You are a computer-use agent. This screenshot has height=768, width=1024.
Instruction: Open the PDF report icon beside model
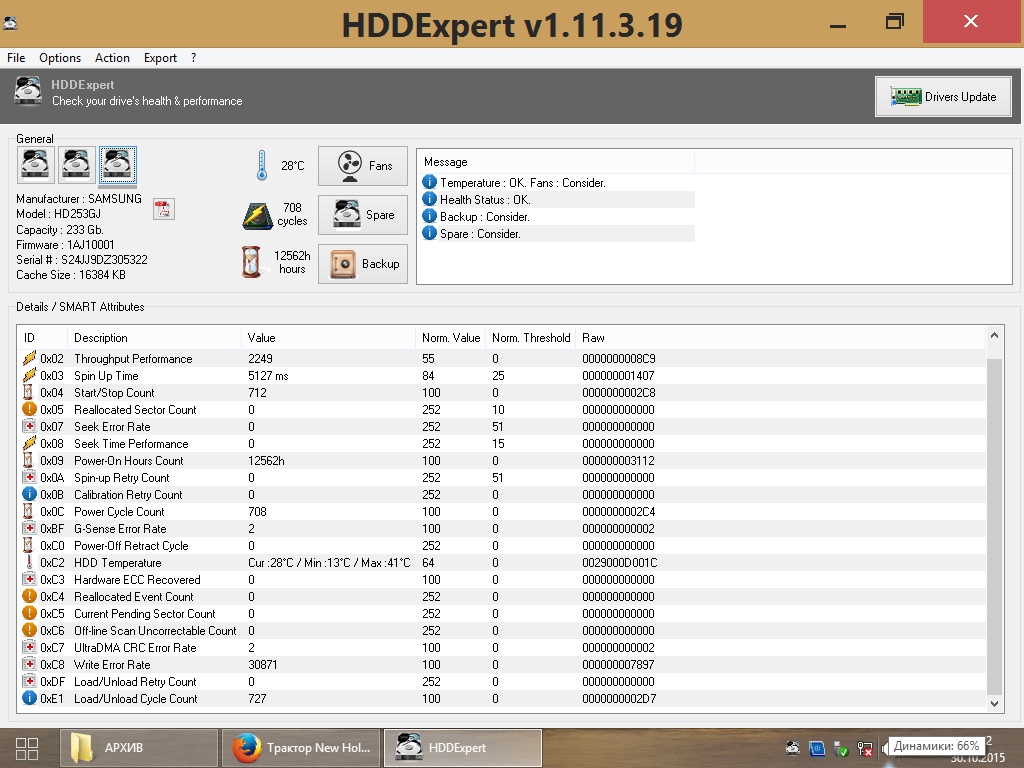(163, 210)
